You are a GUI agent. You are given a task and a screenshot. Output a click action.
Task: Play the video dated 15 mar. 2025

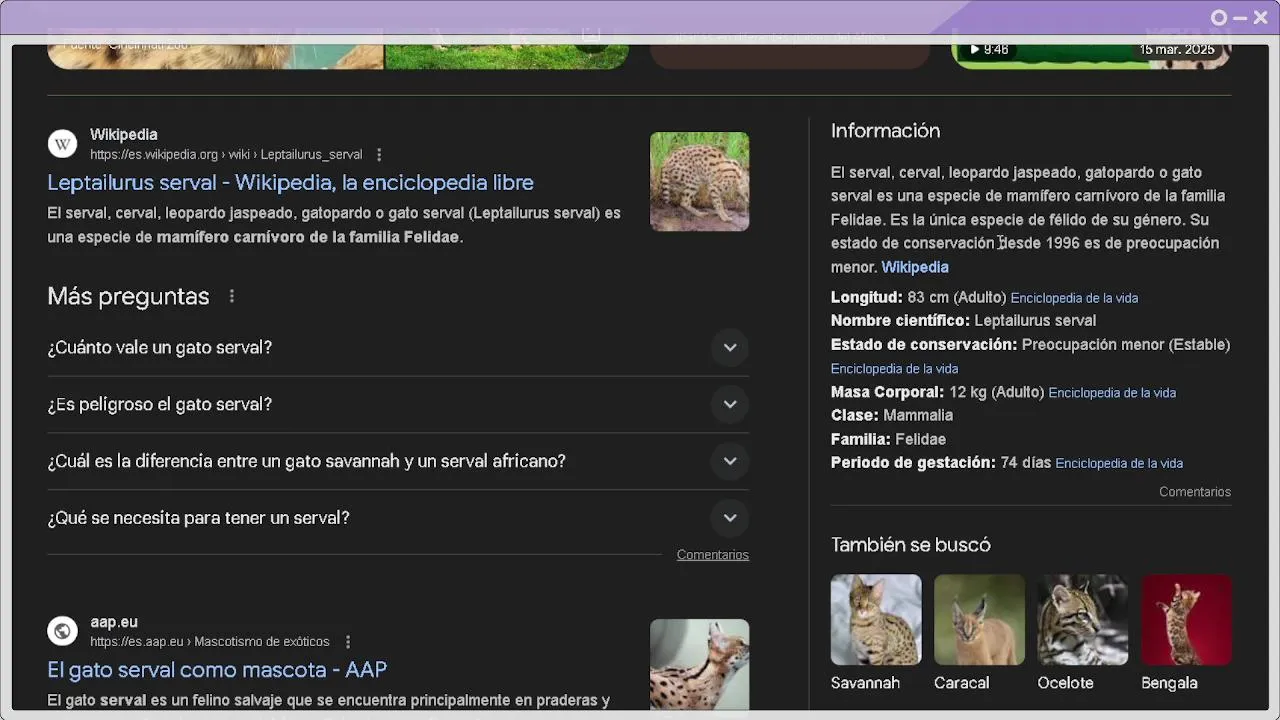pos(1090,56)
